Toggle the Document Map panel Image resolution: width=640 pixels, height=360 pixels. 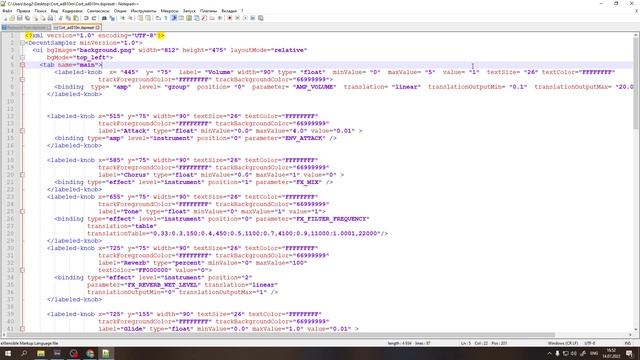tap(189, 18)
